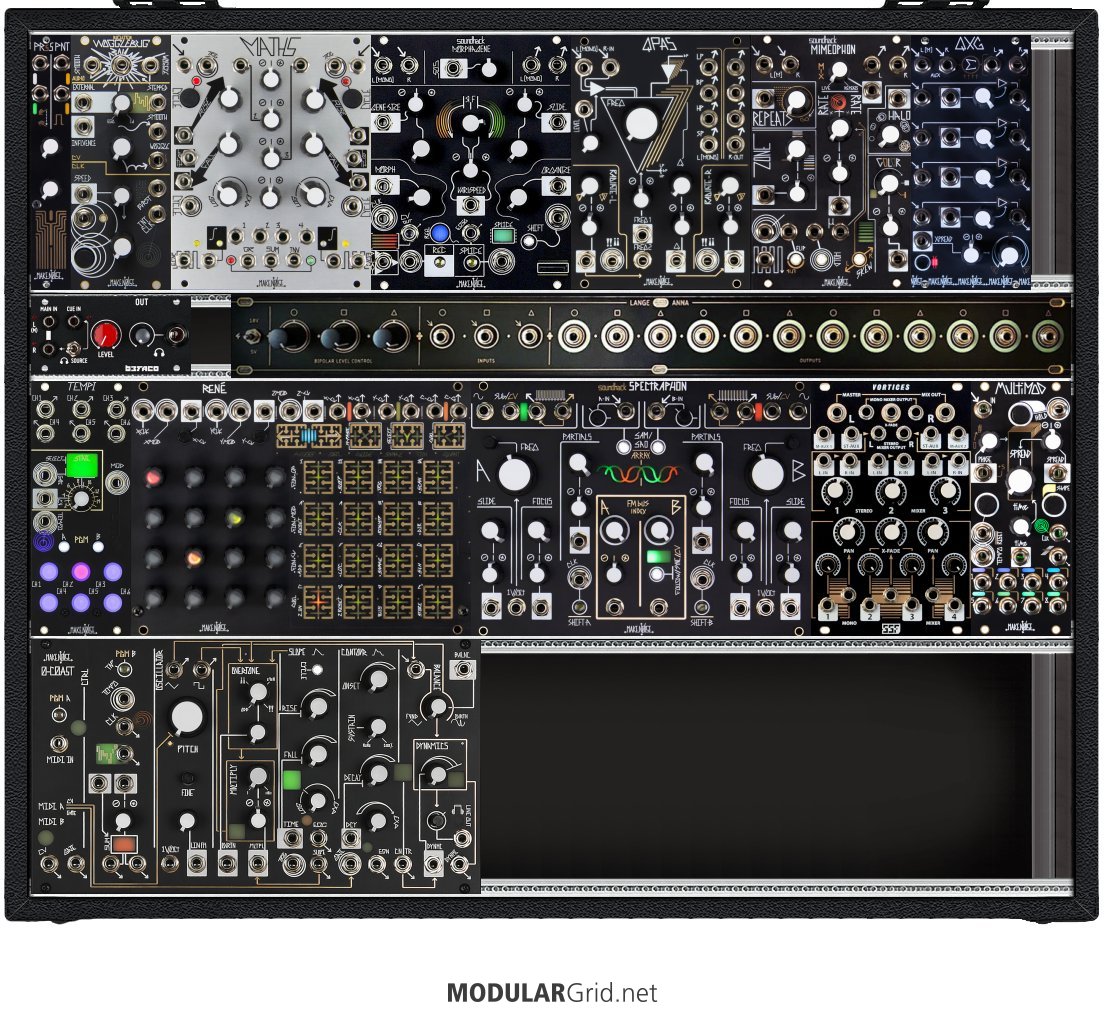Turn the yellow-lit knob on René's grid
Screen dimensions: 1106x1014
(234, 519)
